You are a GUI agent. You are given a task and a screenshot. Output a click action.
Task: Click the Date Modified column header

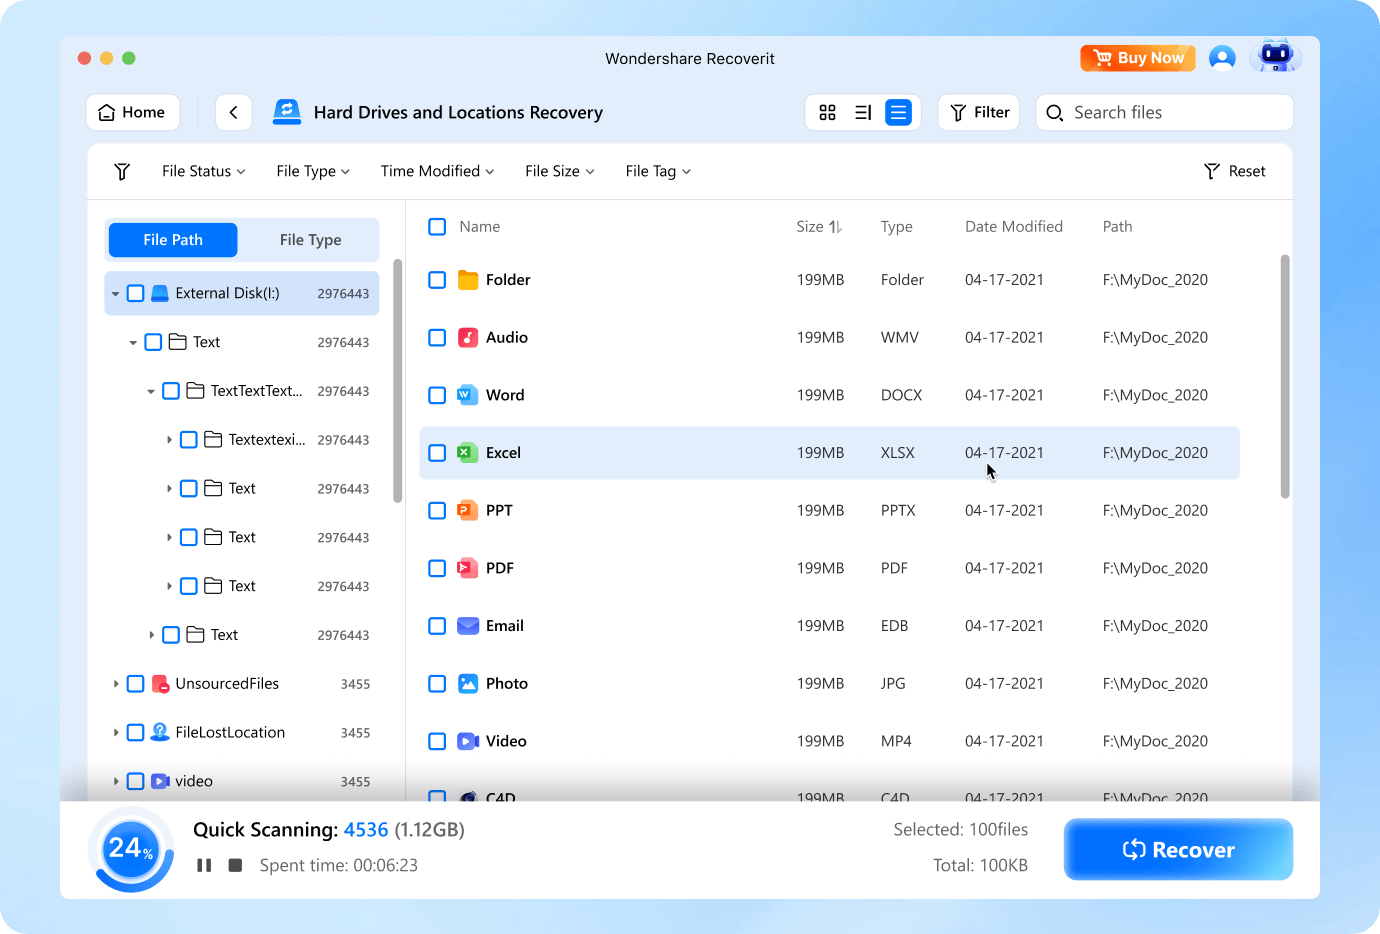tap(1014, 227)
